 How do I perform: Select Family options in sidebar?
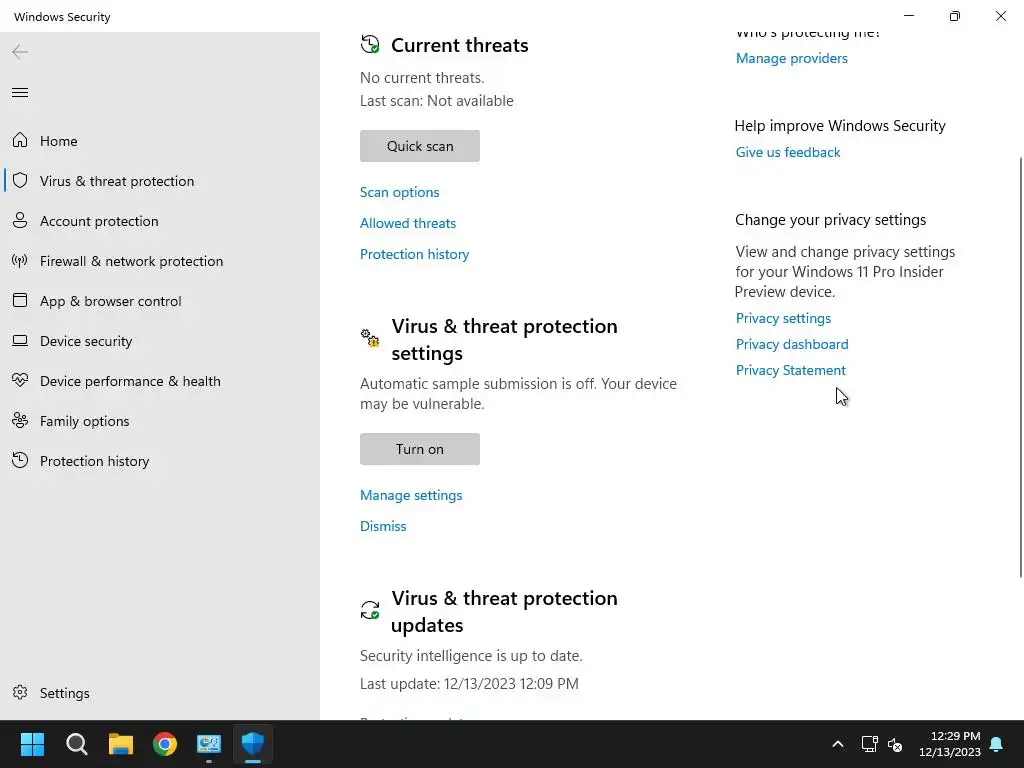(x=84, y=421)
